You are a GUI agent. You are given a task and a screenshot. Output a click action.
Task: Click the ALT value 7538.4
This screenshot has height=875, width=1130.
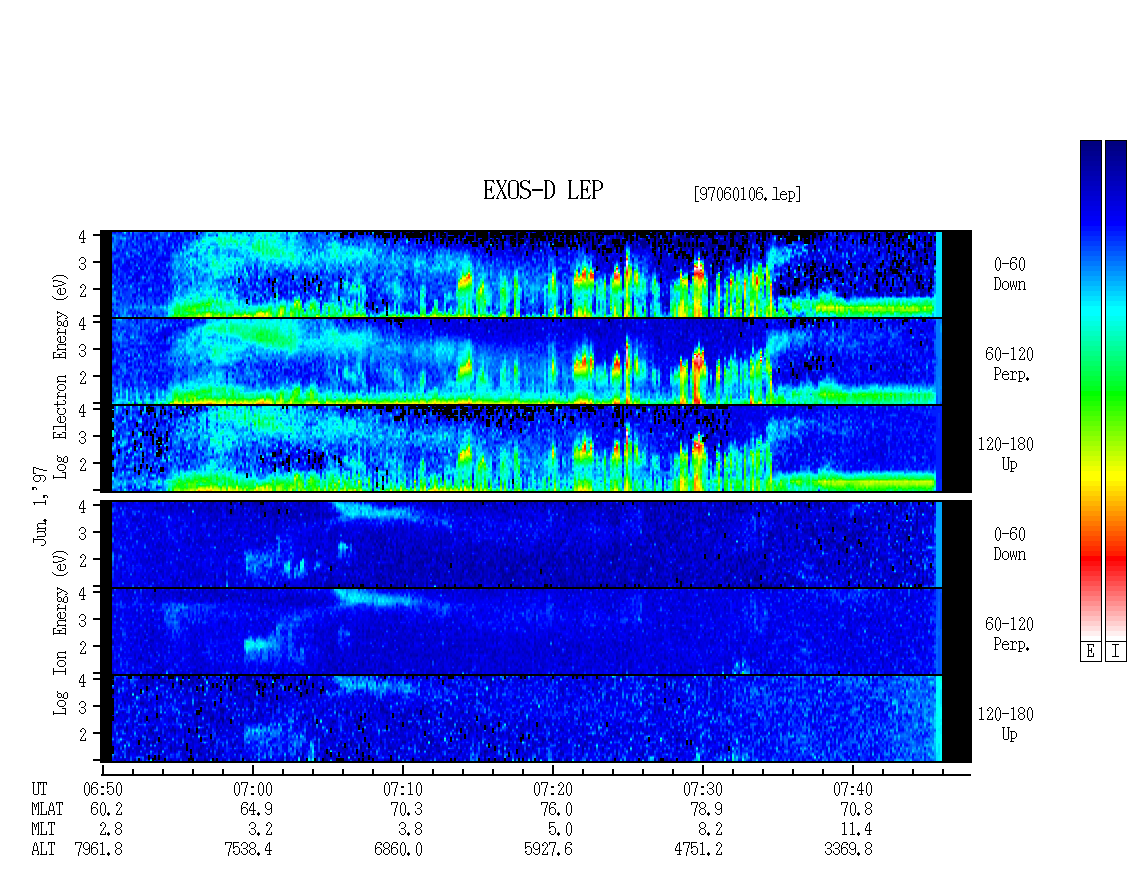click(249, 850)
